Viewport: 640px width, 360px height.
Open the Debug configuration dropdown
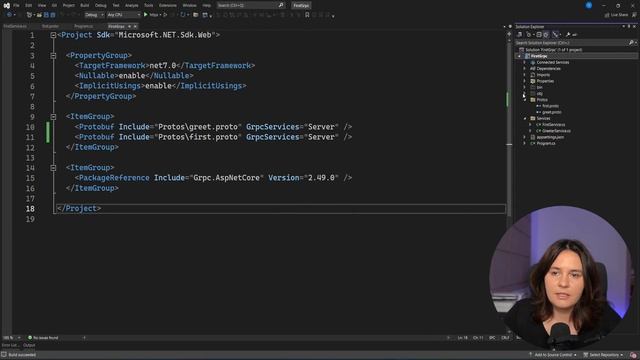point(94,15)
